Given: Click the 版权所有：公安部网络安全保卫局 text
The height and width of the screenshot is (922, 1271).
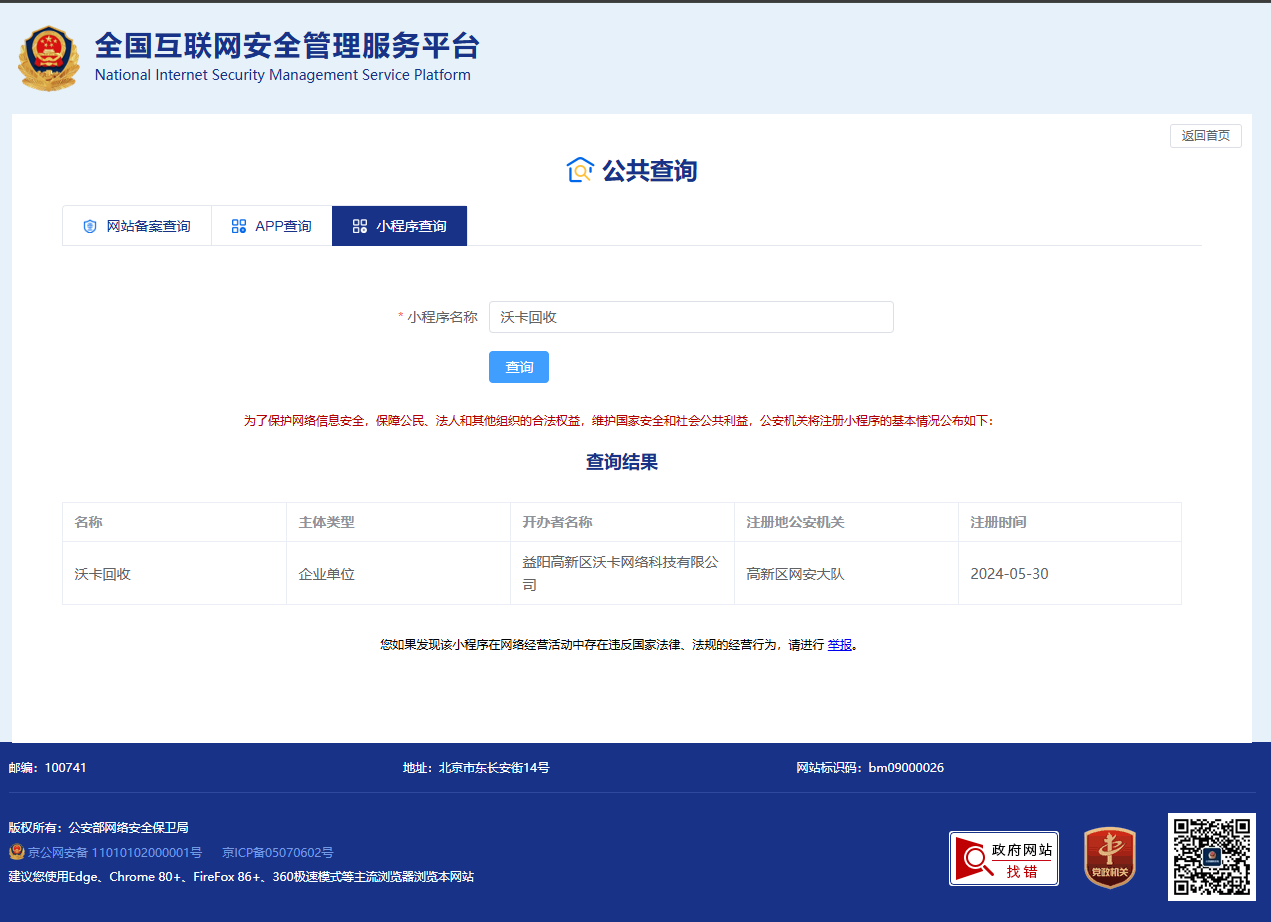Looking at the screenshot, I should click(98, 828).
